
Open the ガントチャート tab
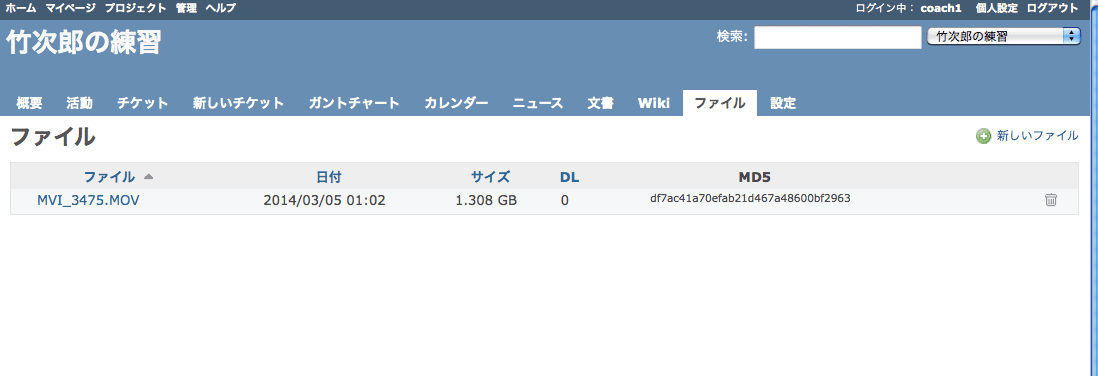354,104
